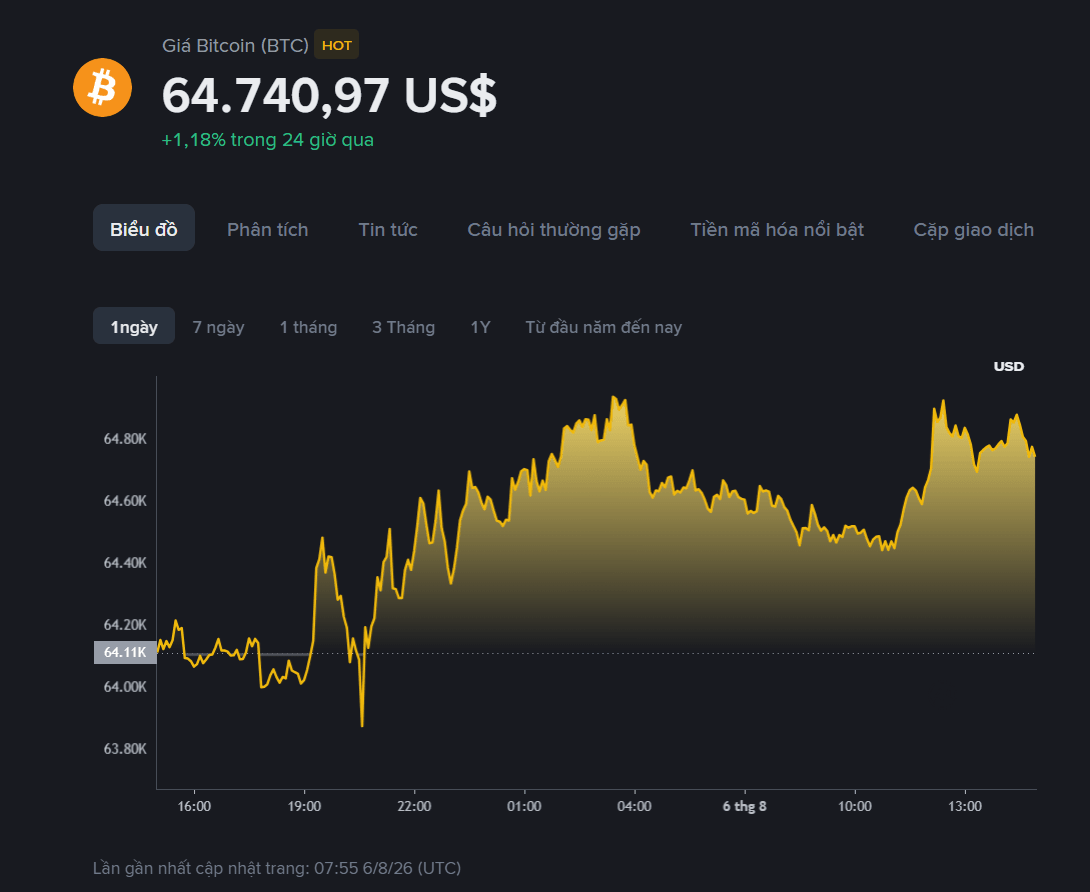Click the 64.60K y-axis label
Viewport: 1090px width, 892px height.
point(125,501)
